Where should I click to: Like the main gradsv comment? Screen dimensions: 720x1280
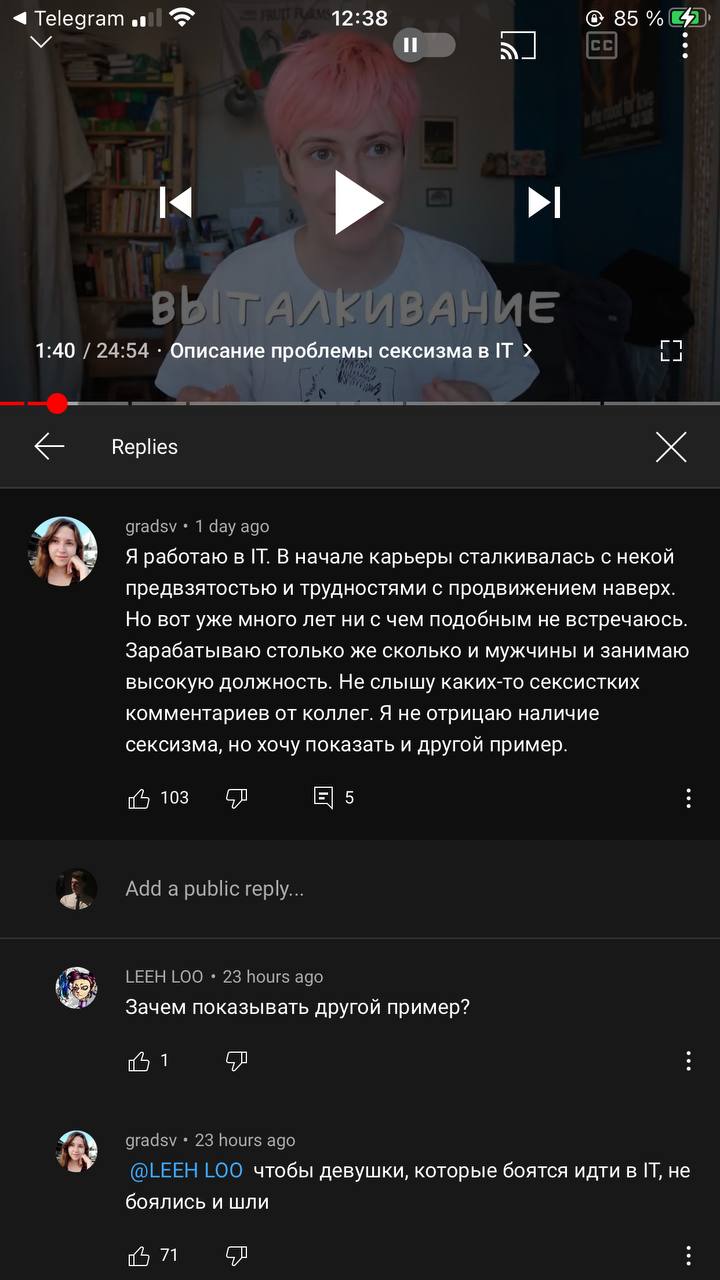pos(139,798)
